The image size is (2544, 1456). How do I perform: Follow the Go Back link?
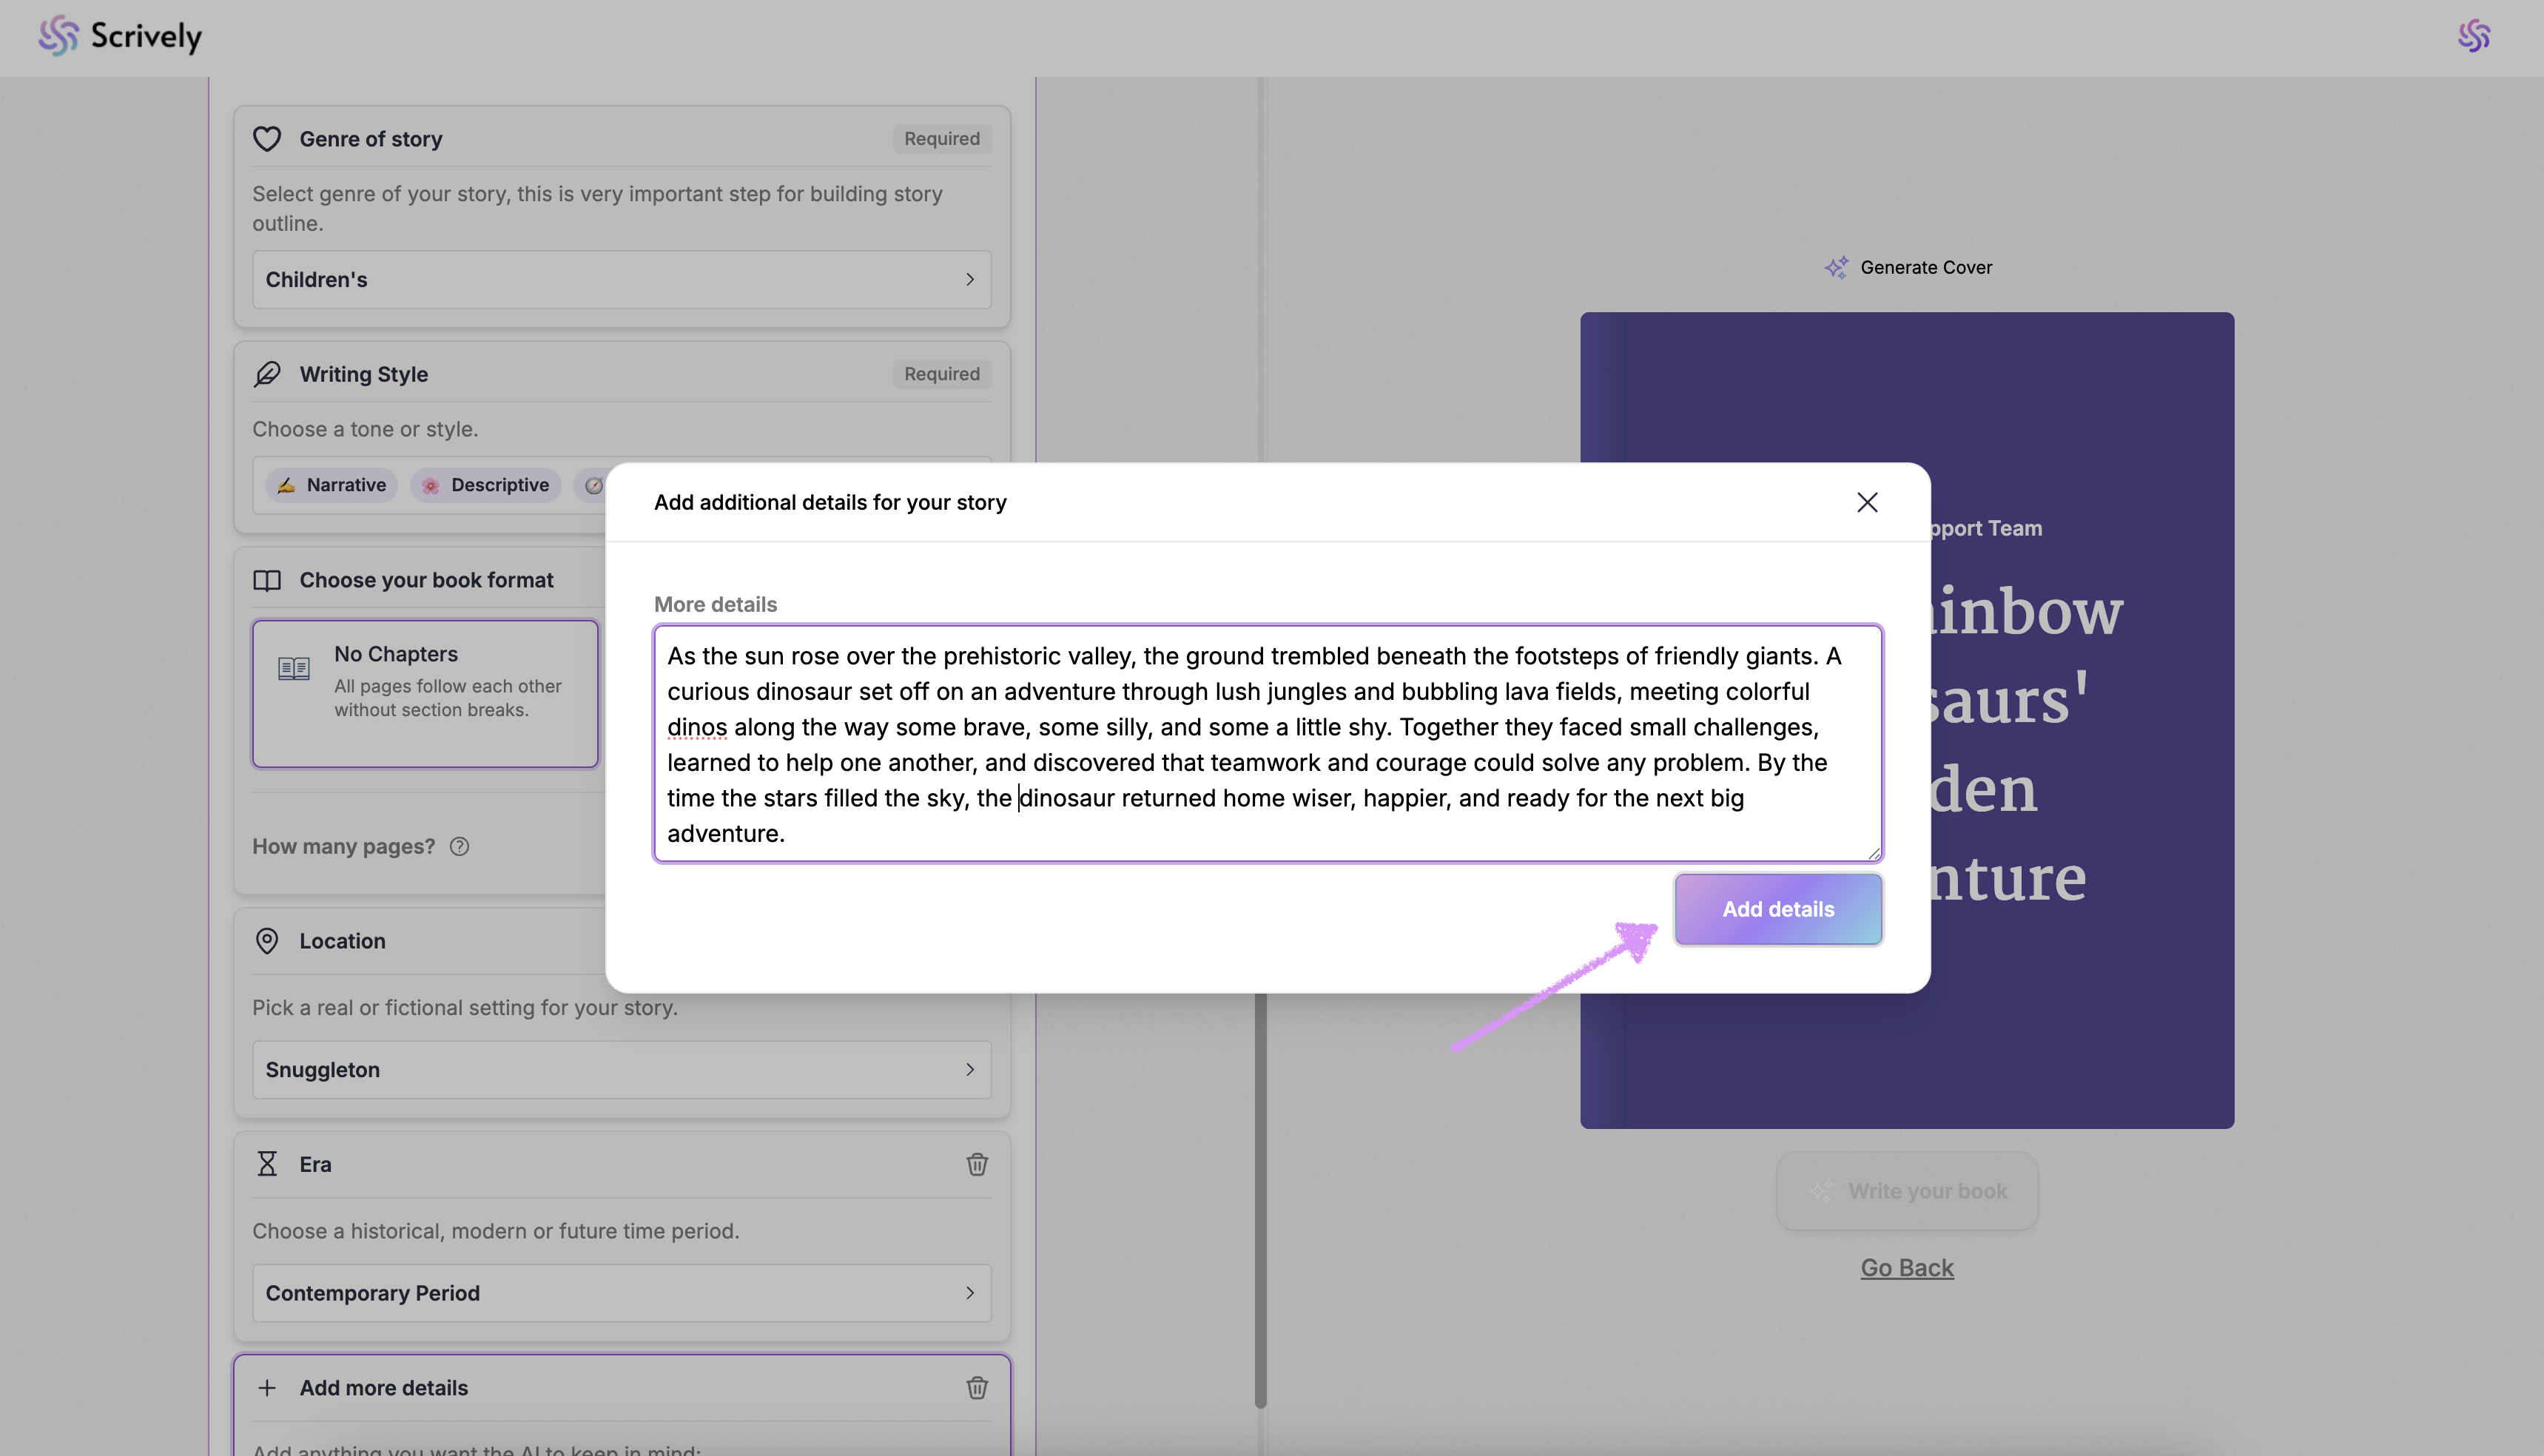(x=1906, y=1268)
